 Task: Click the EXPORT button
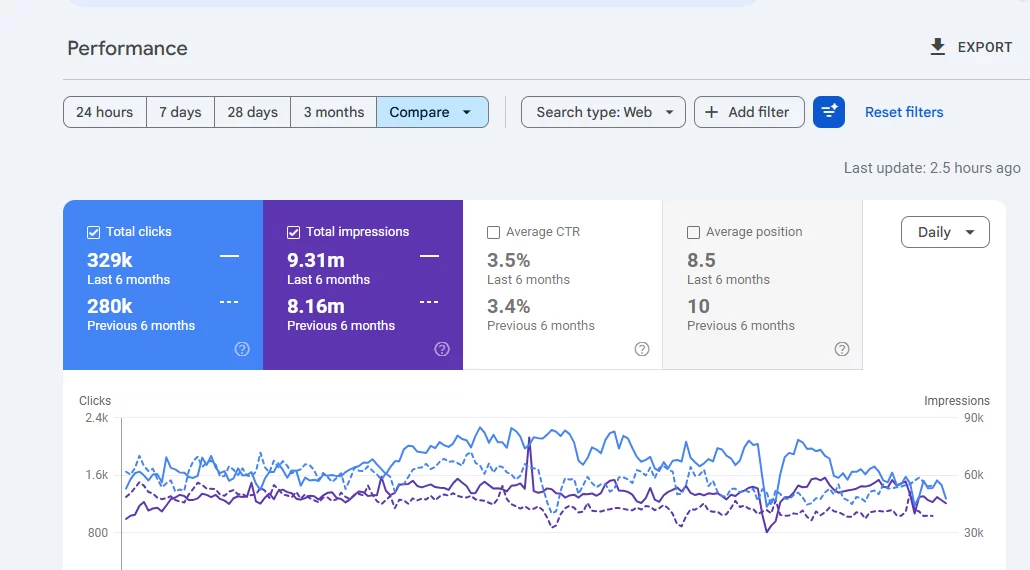coord(972,47)
